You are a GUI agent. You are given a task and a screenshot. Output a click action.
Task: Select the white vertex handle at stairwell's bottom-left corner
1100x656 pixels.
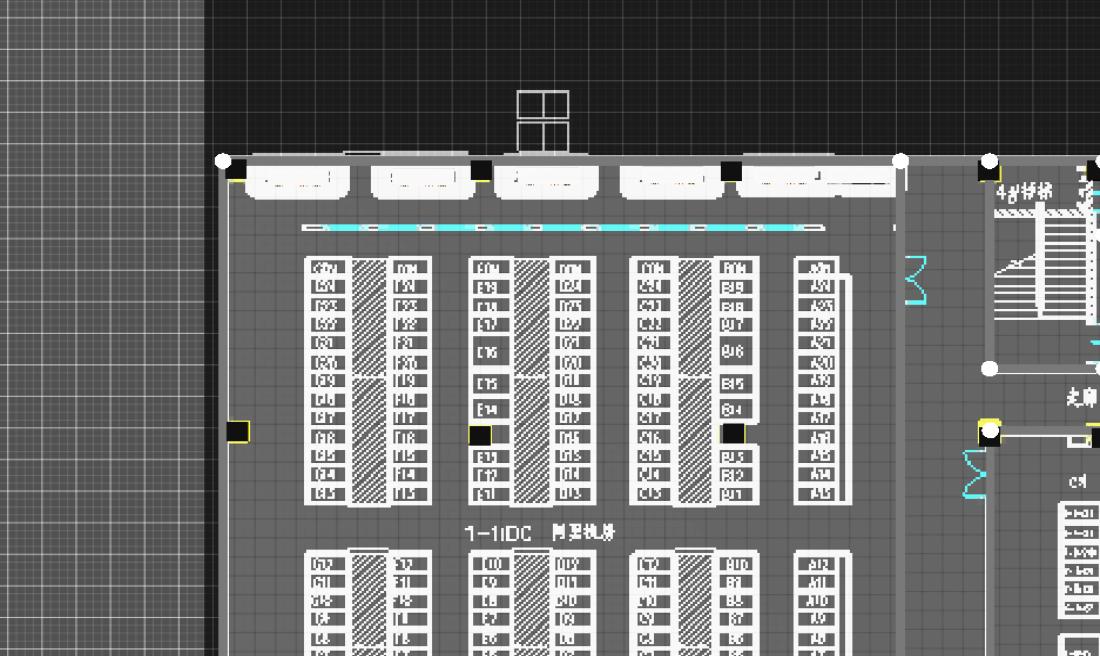click(x=990, y=368)
